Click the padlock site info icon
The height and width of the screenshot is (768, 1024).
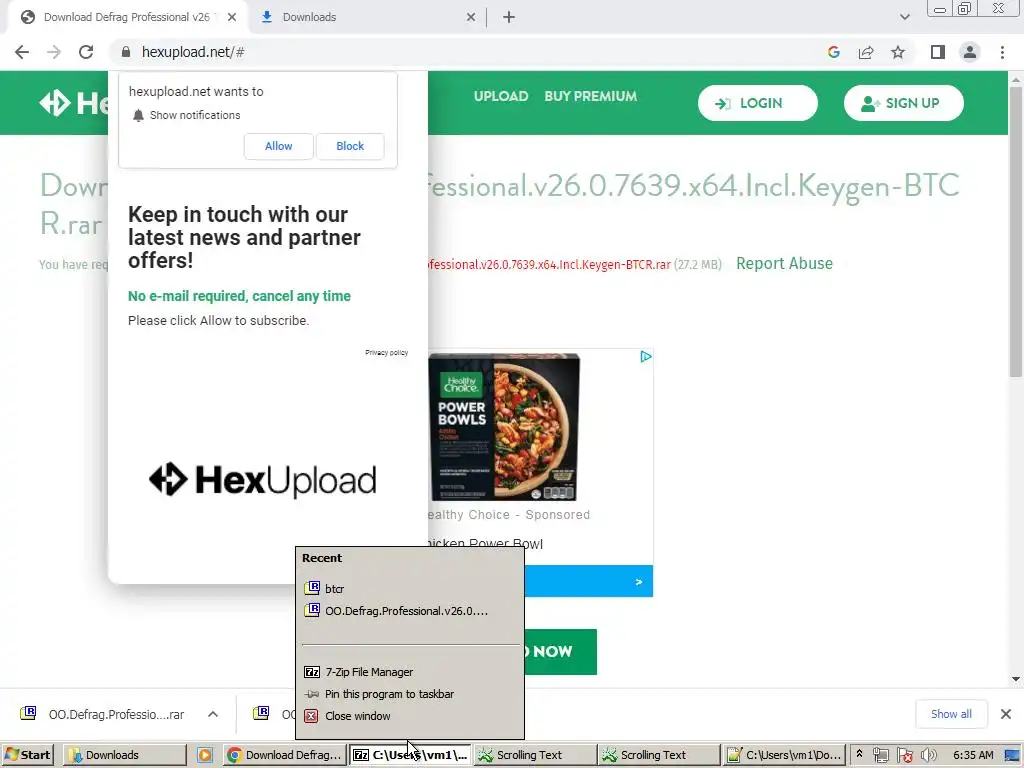tap(126, 52)
